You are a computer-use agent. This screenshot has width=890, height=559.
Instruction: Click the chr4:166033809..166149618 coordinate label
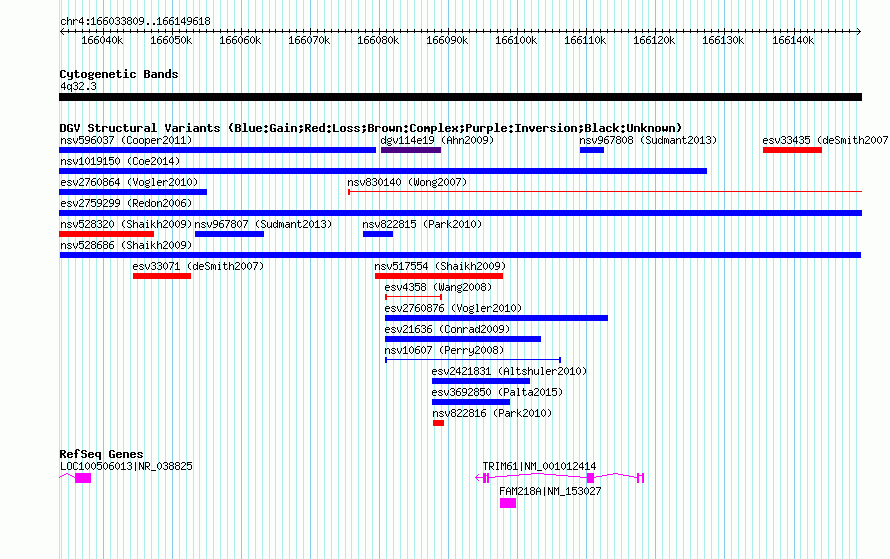click(x=135, y=21)
